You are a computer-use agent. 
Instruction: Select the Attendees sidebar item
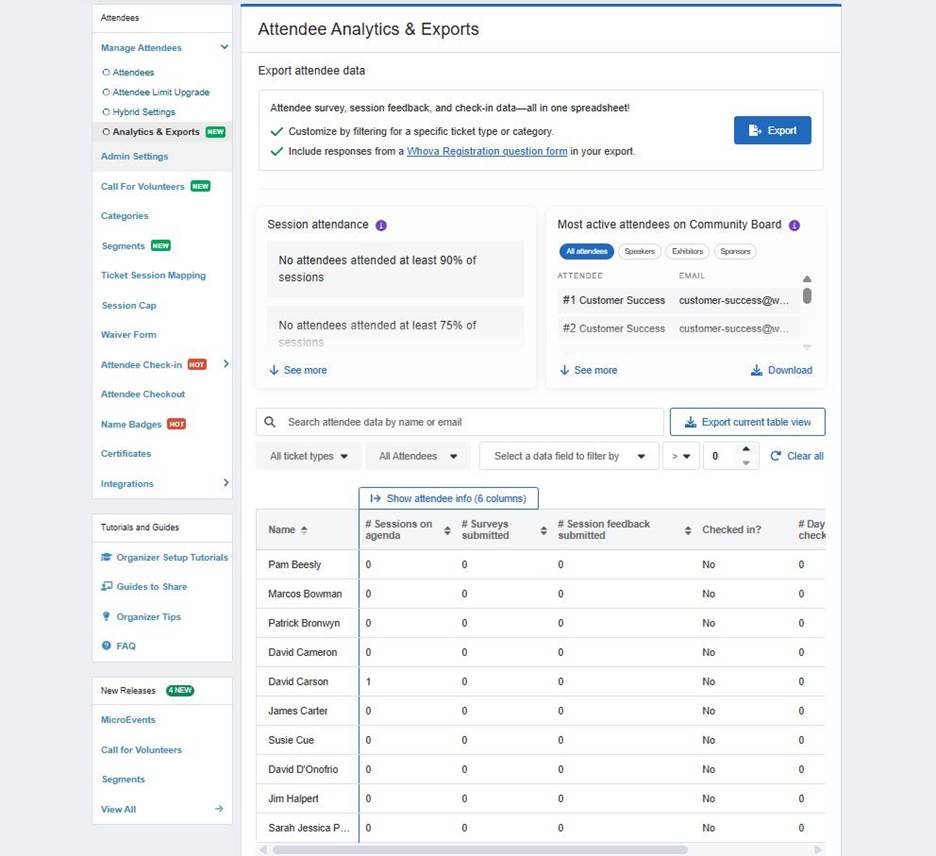coord(133,72)
